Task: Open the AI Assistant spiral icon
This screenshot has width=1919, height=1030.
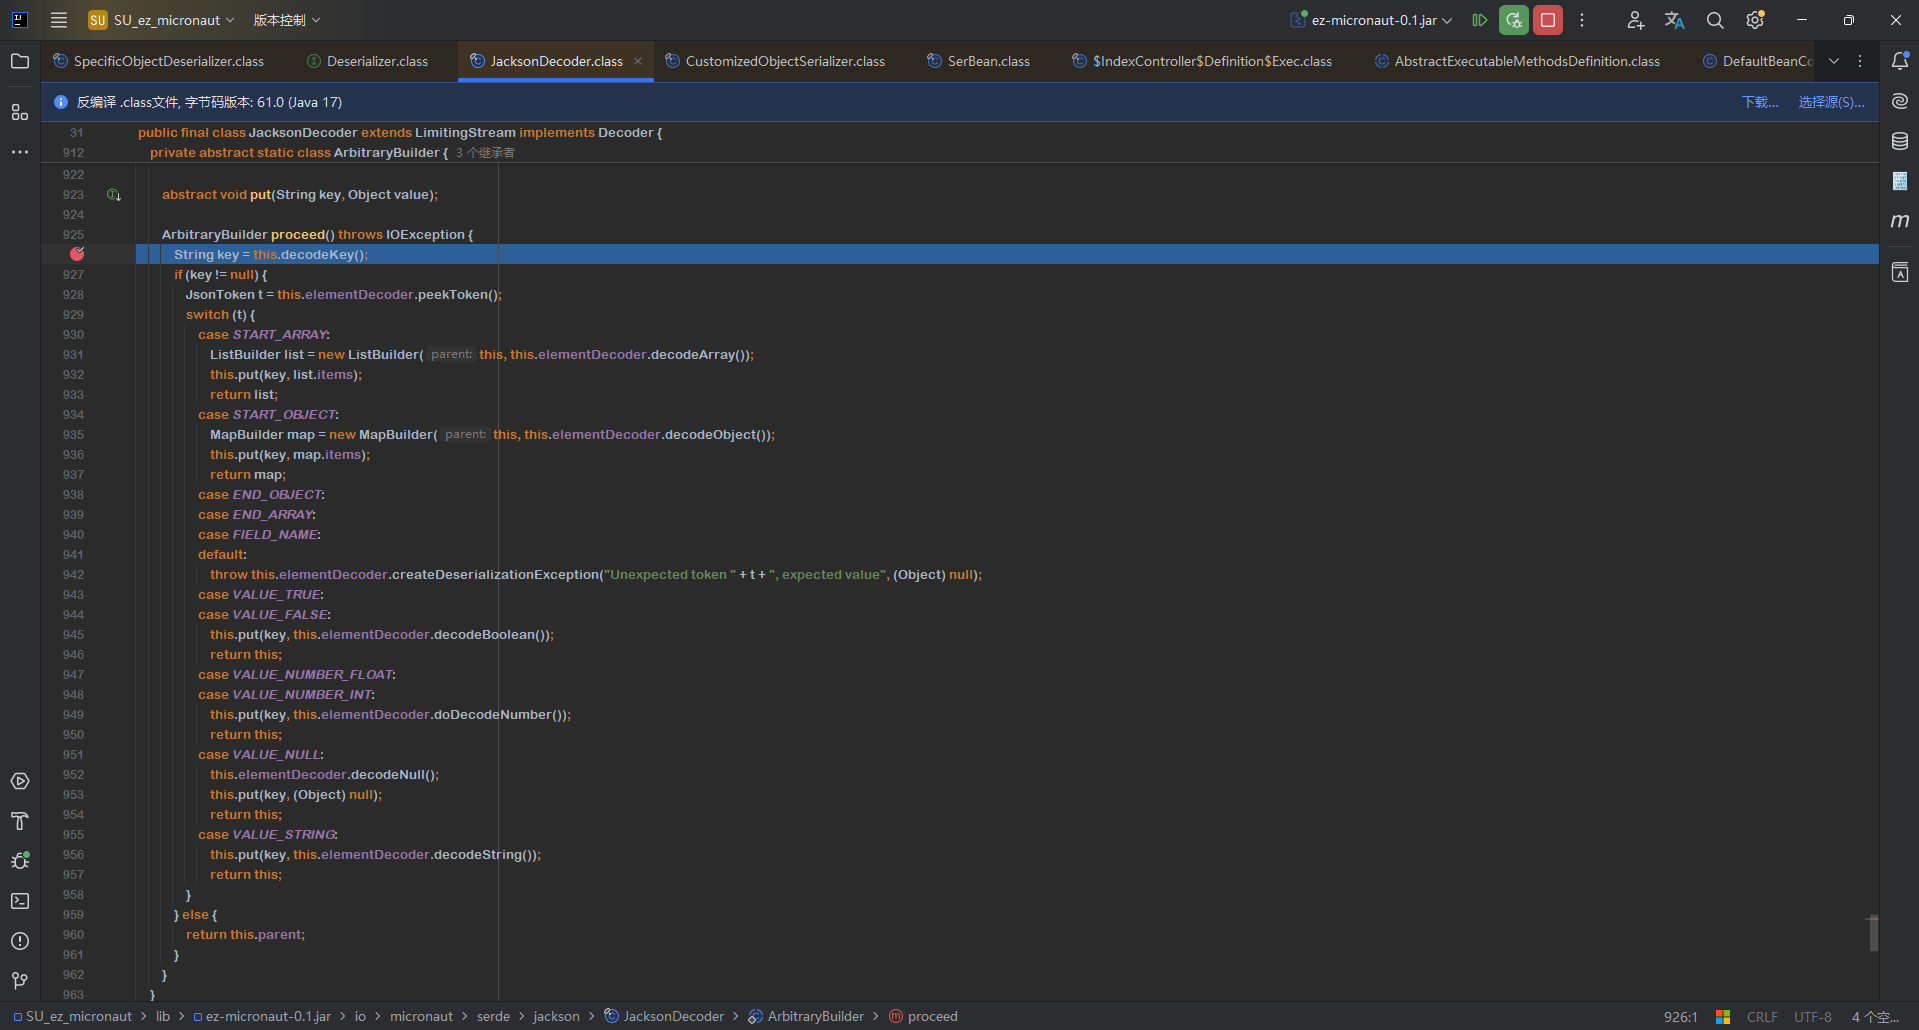Action: 1900,101
